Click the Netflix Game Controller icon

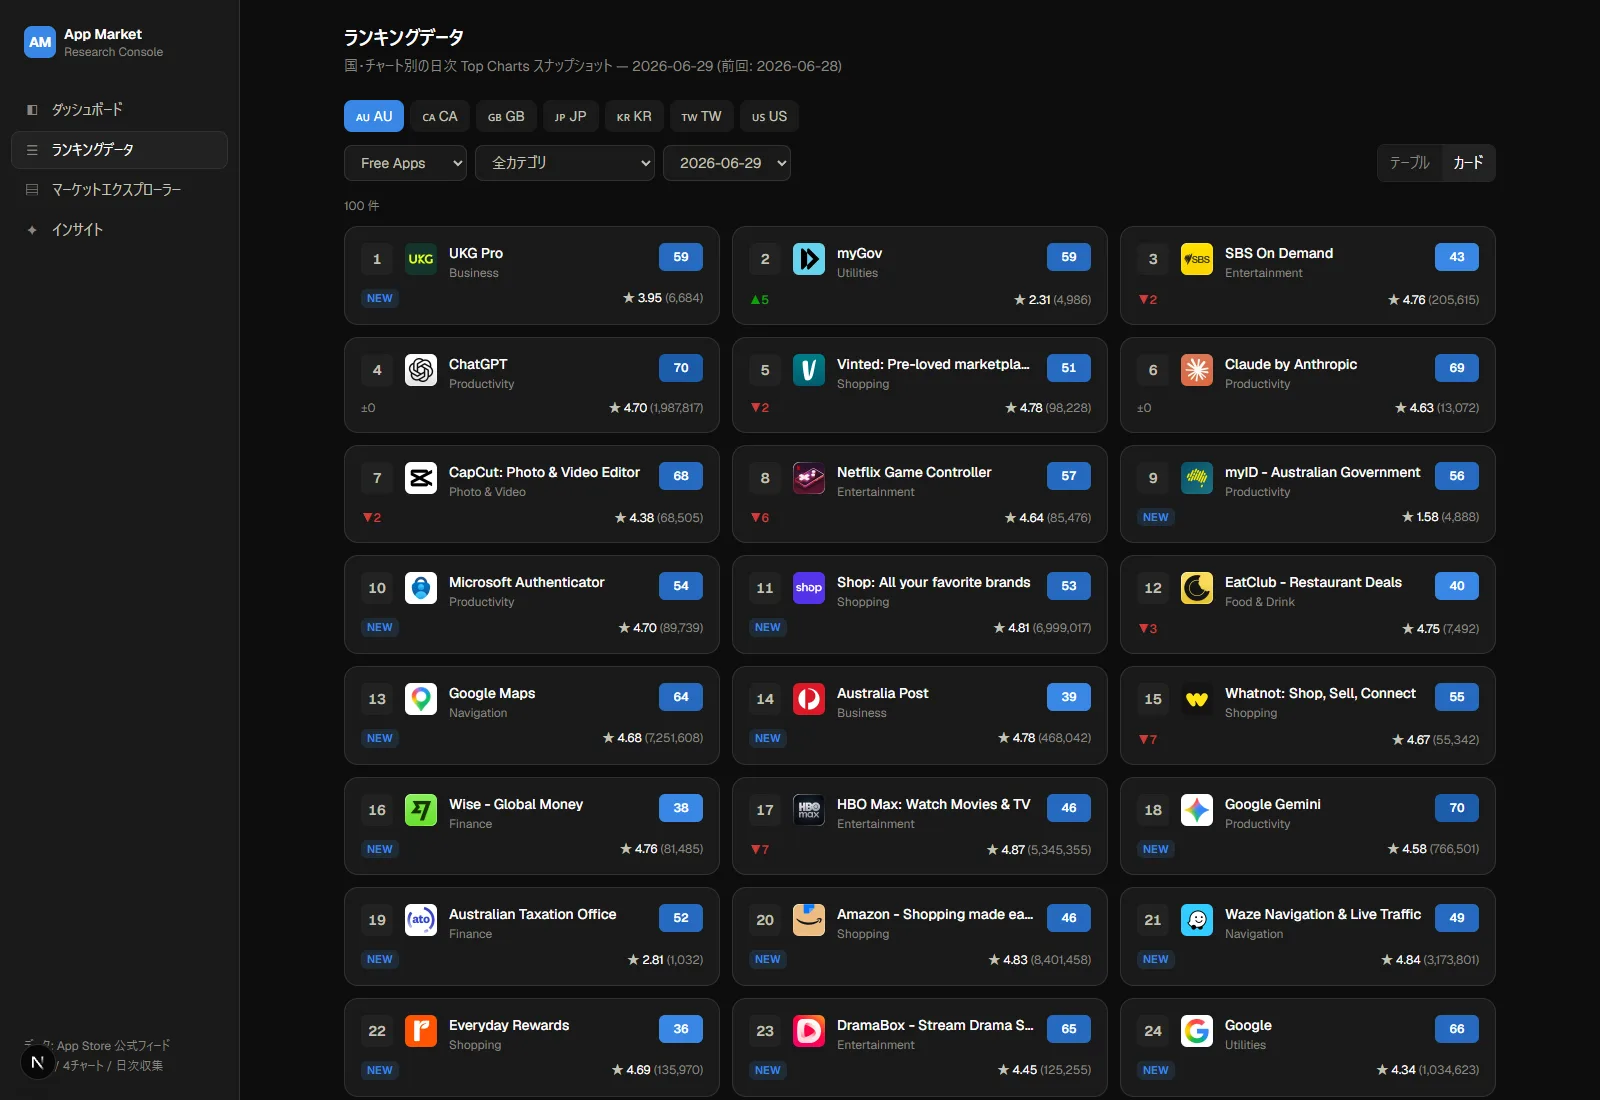[x=809, y=478]
